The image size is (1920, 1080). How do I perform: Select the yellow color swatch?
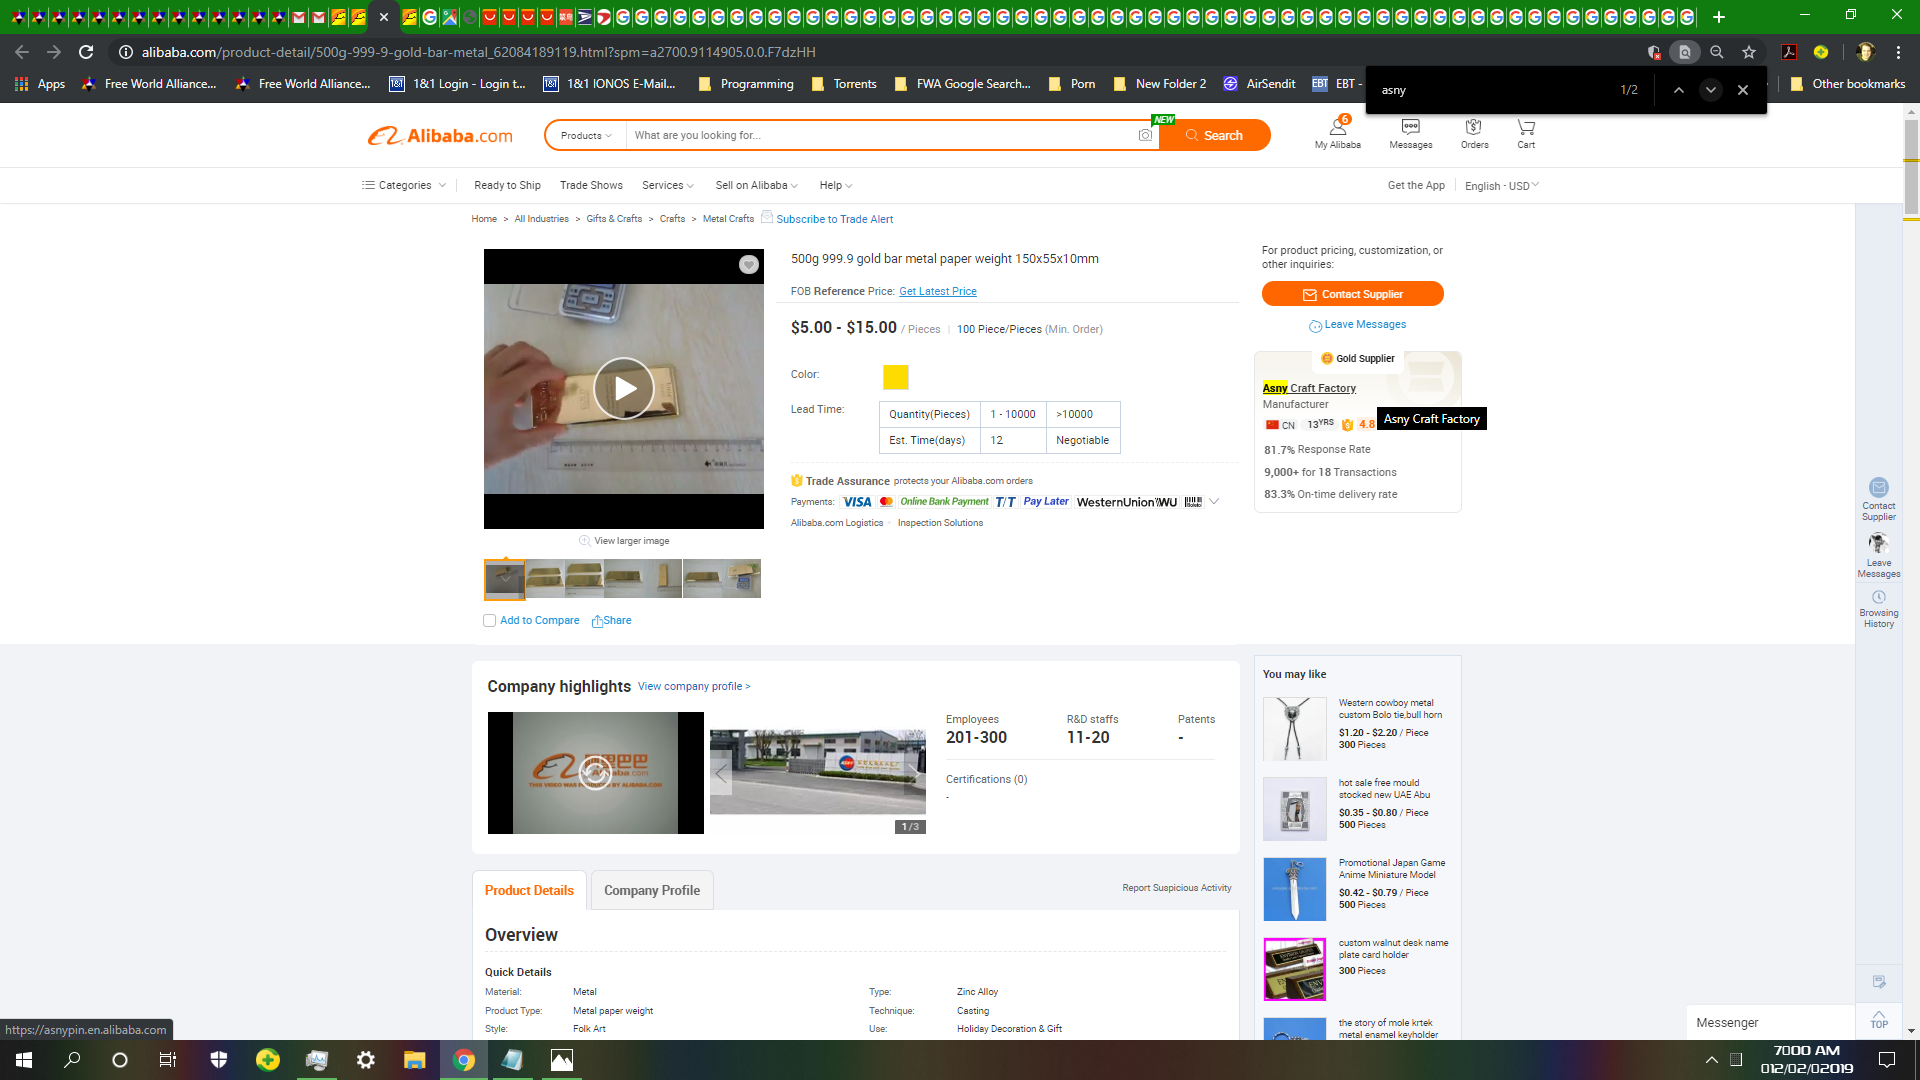(895, 377)
